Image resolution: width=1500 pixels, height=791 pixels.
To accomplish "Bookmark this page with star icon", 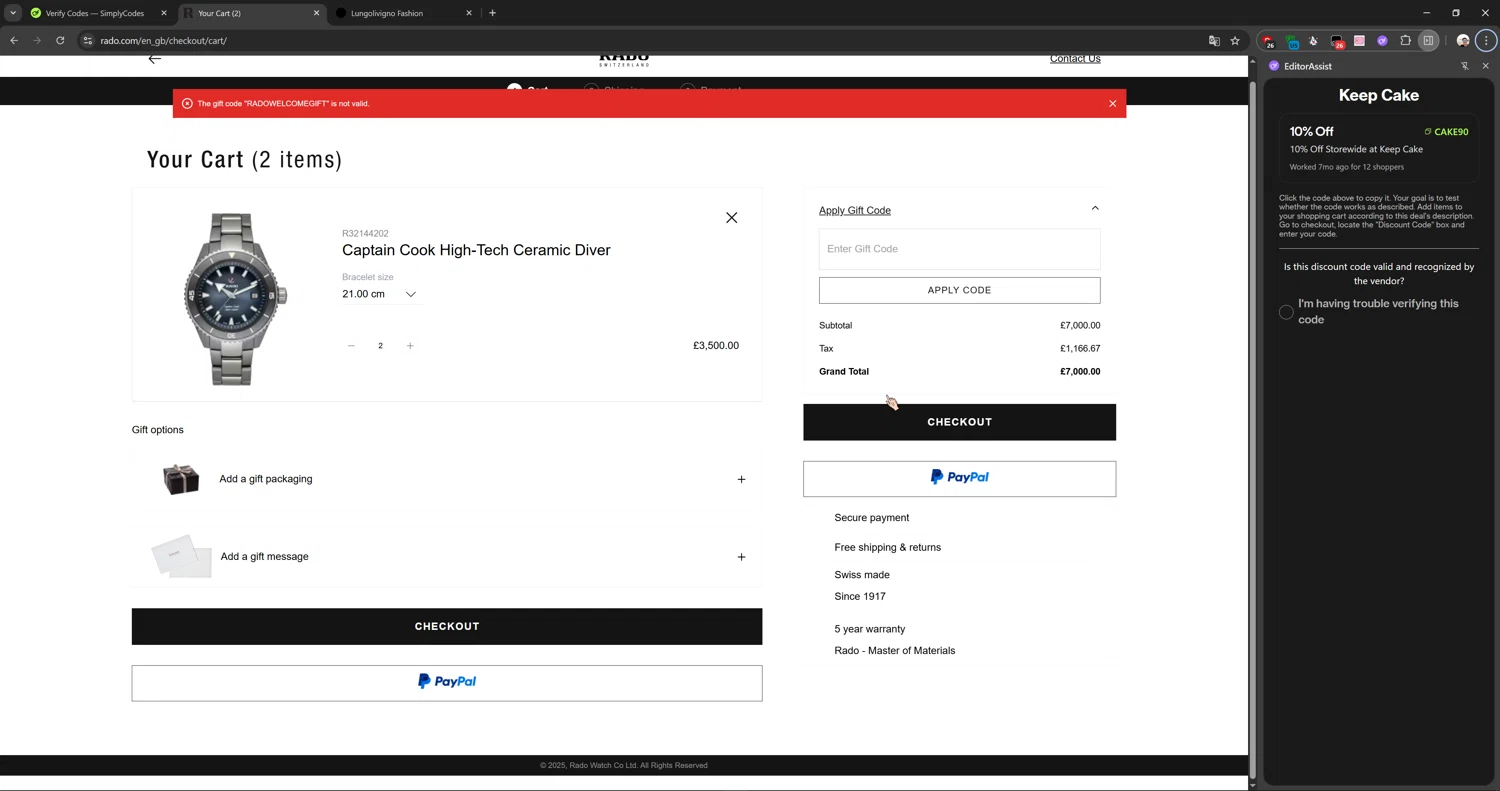I will tap(1235, 41).
